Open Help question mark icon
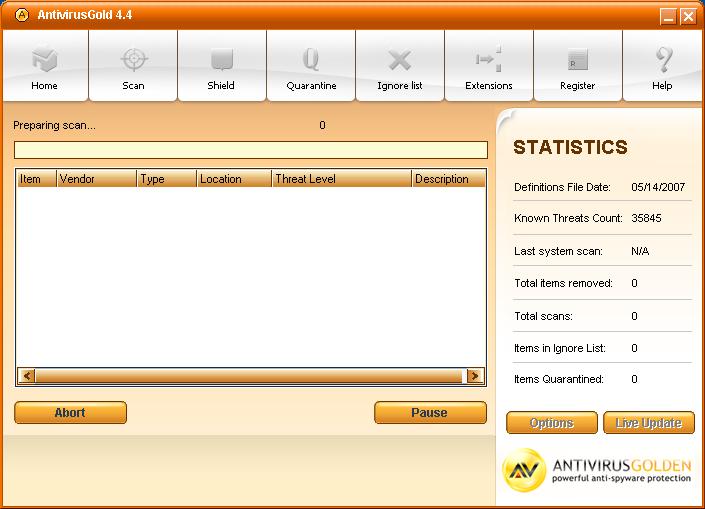 [662, 62]
